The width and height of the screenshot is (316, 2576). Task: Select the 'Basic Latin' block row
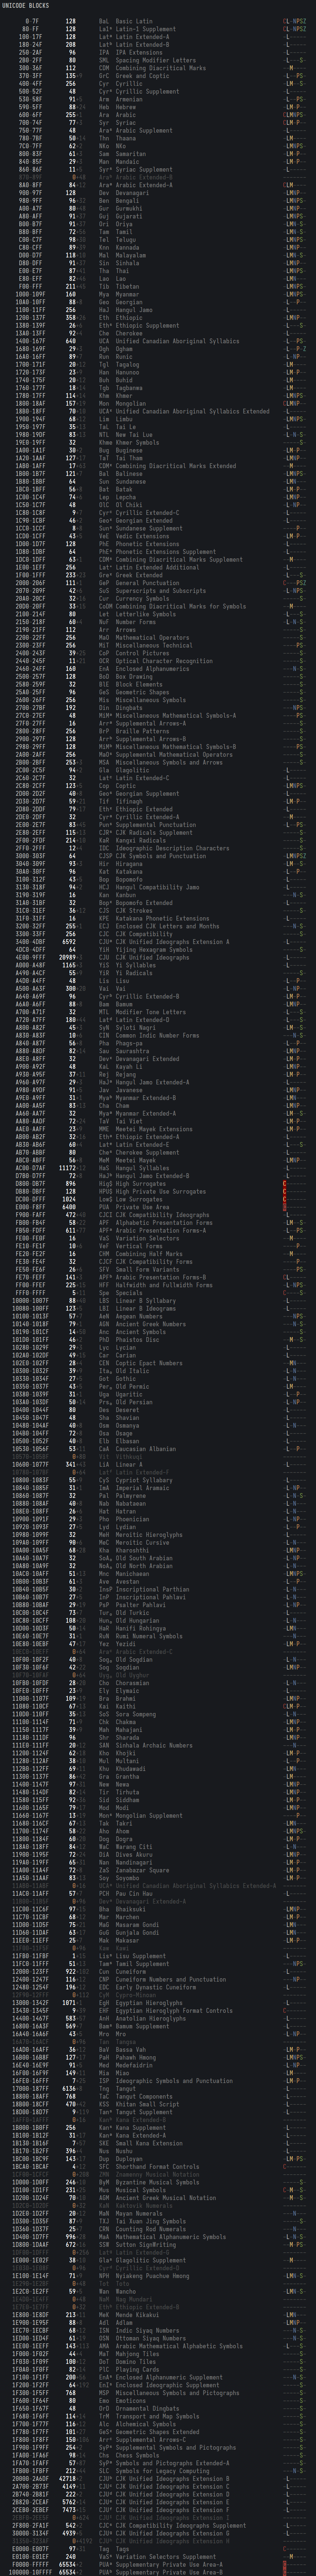click(158, 21)
